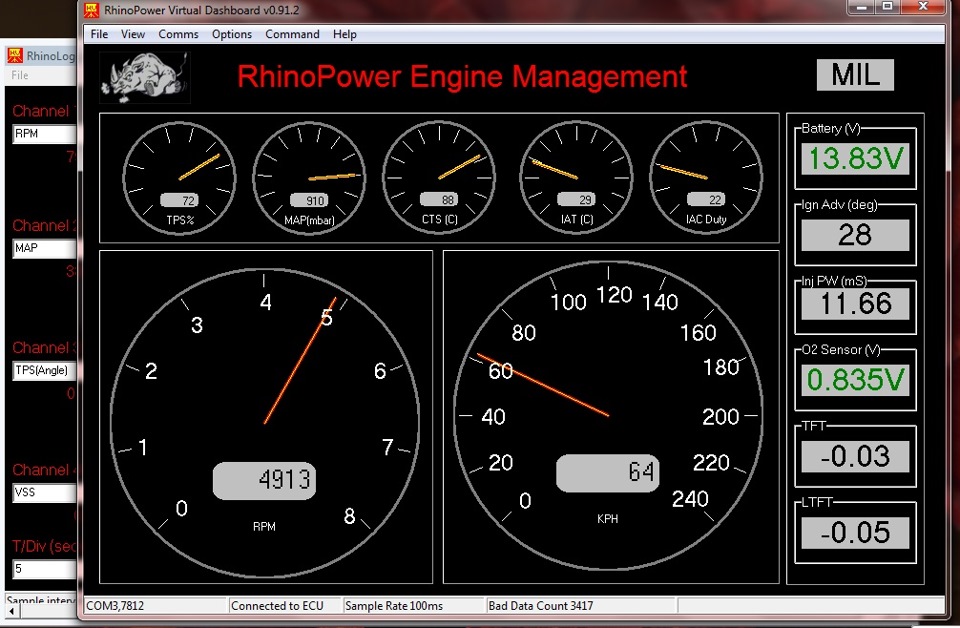Open the File menu in RhinoPower Dashboard
Image resolution: width=960 pixels, height=628 pixels.
(x=99, y=34)
